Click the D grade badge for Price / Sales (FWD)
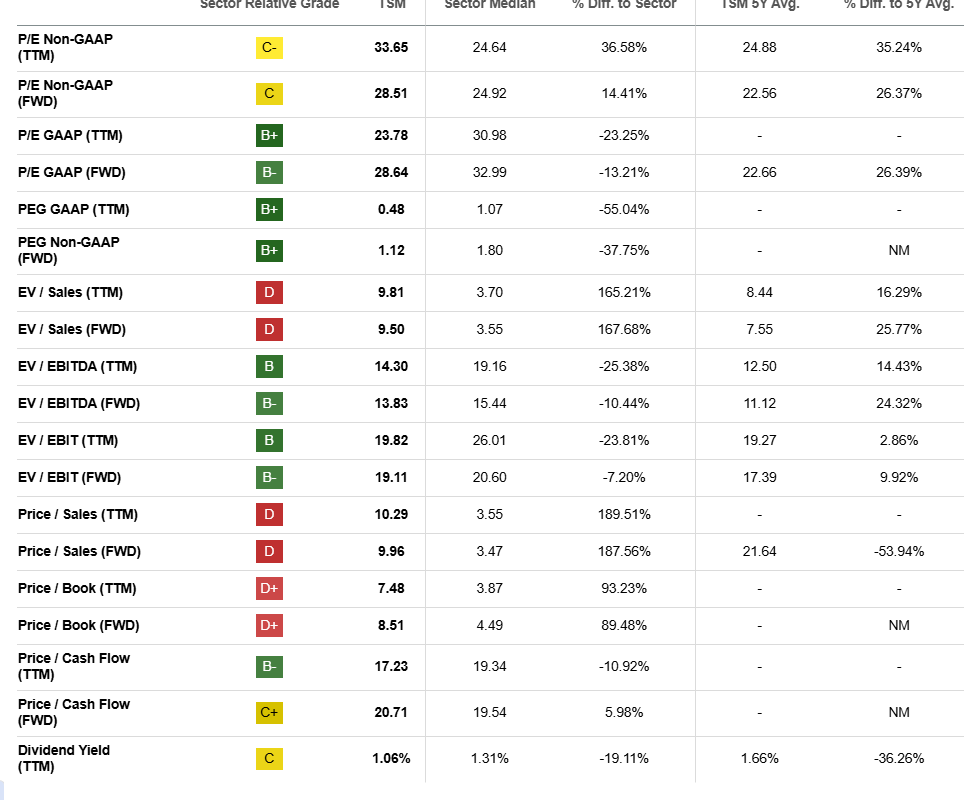 pyautogui.click(x=269, y=551)
